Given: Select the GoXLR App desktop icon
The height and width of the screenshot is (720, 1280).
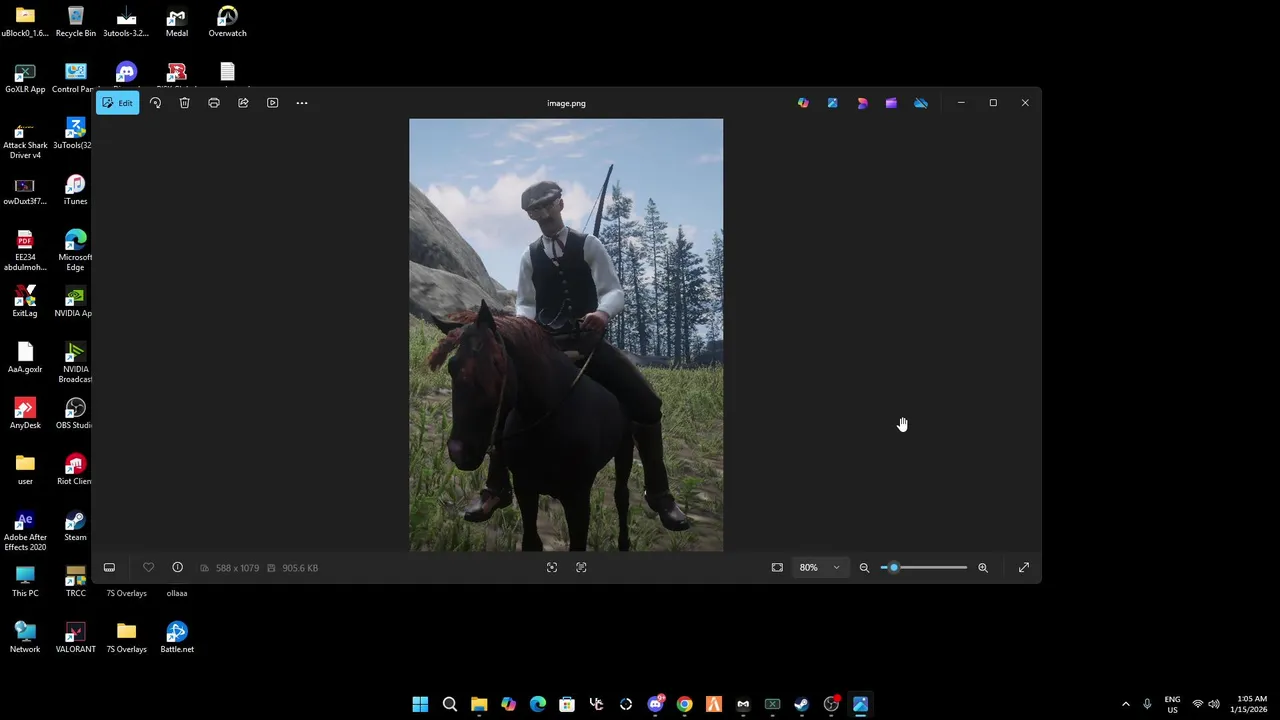Looking at the screenshot, I should click(x=25, y=78).
